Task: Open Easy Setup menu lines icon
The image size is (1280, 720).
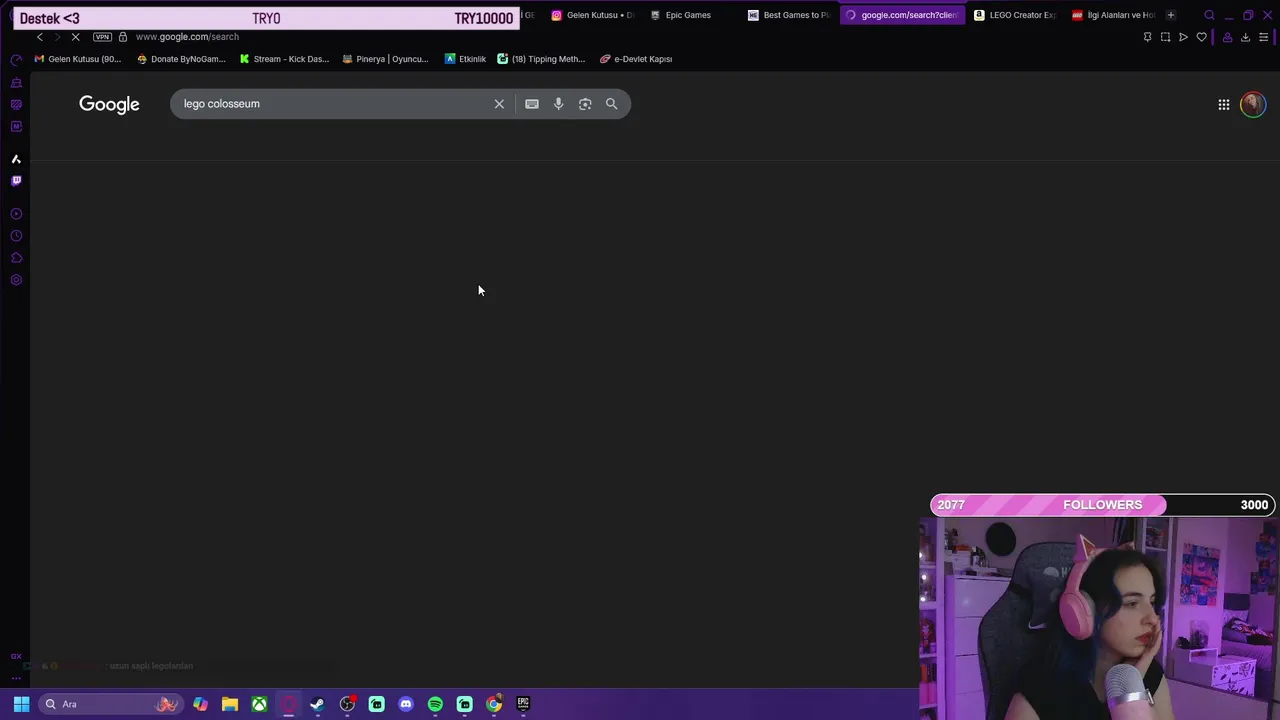Action: [1263, 37]
